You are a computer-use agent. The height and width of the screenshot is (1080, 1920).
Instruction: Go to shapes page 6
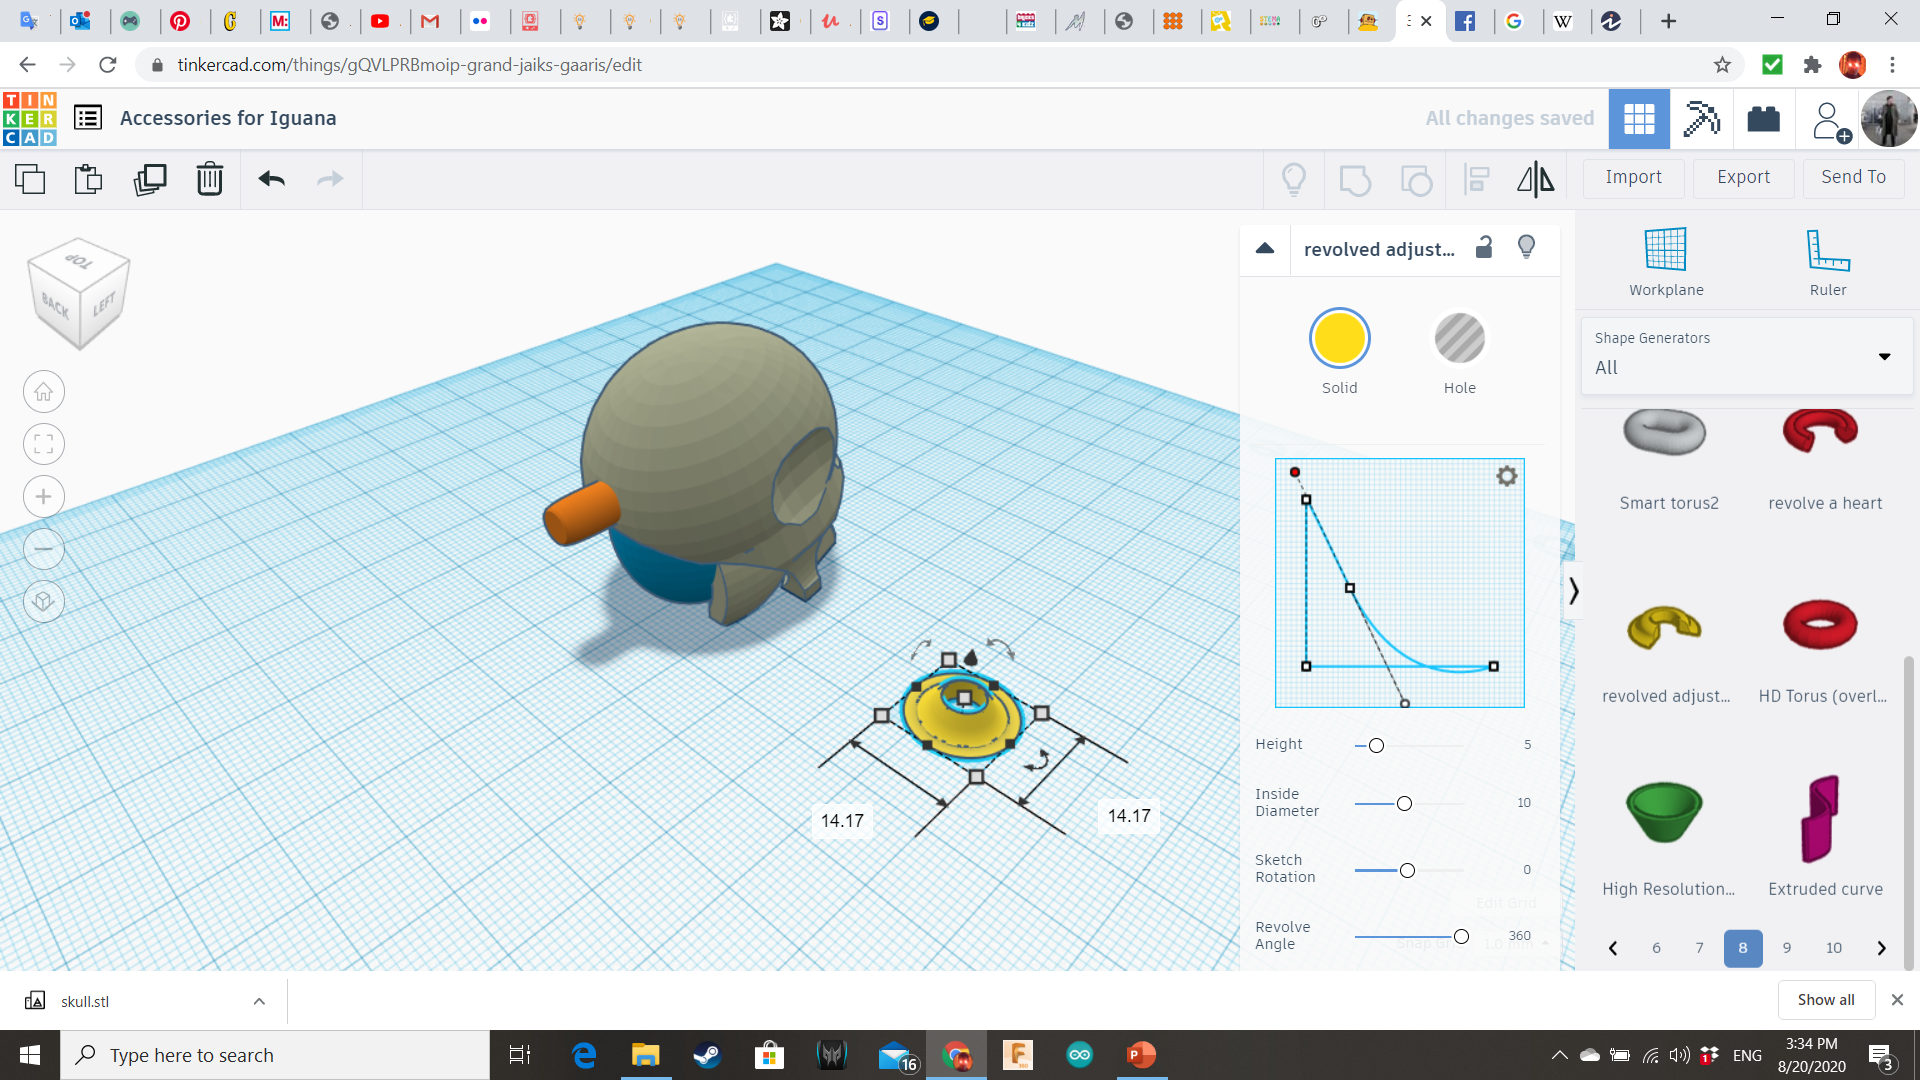(x=1656, y=948)
